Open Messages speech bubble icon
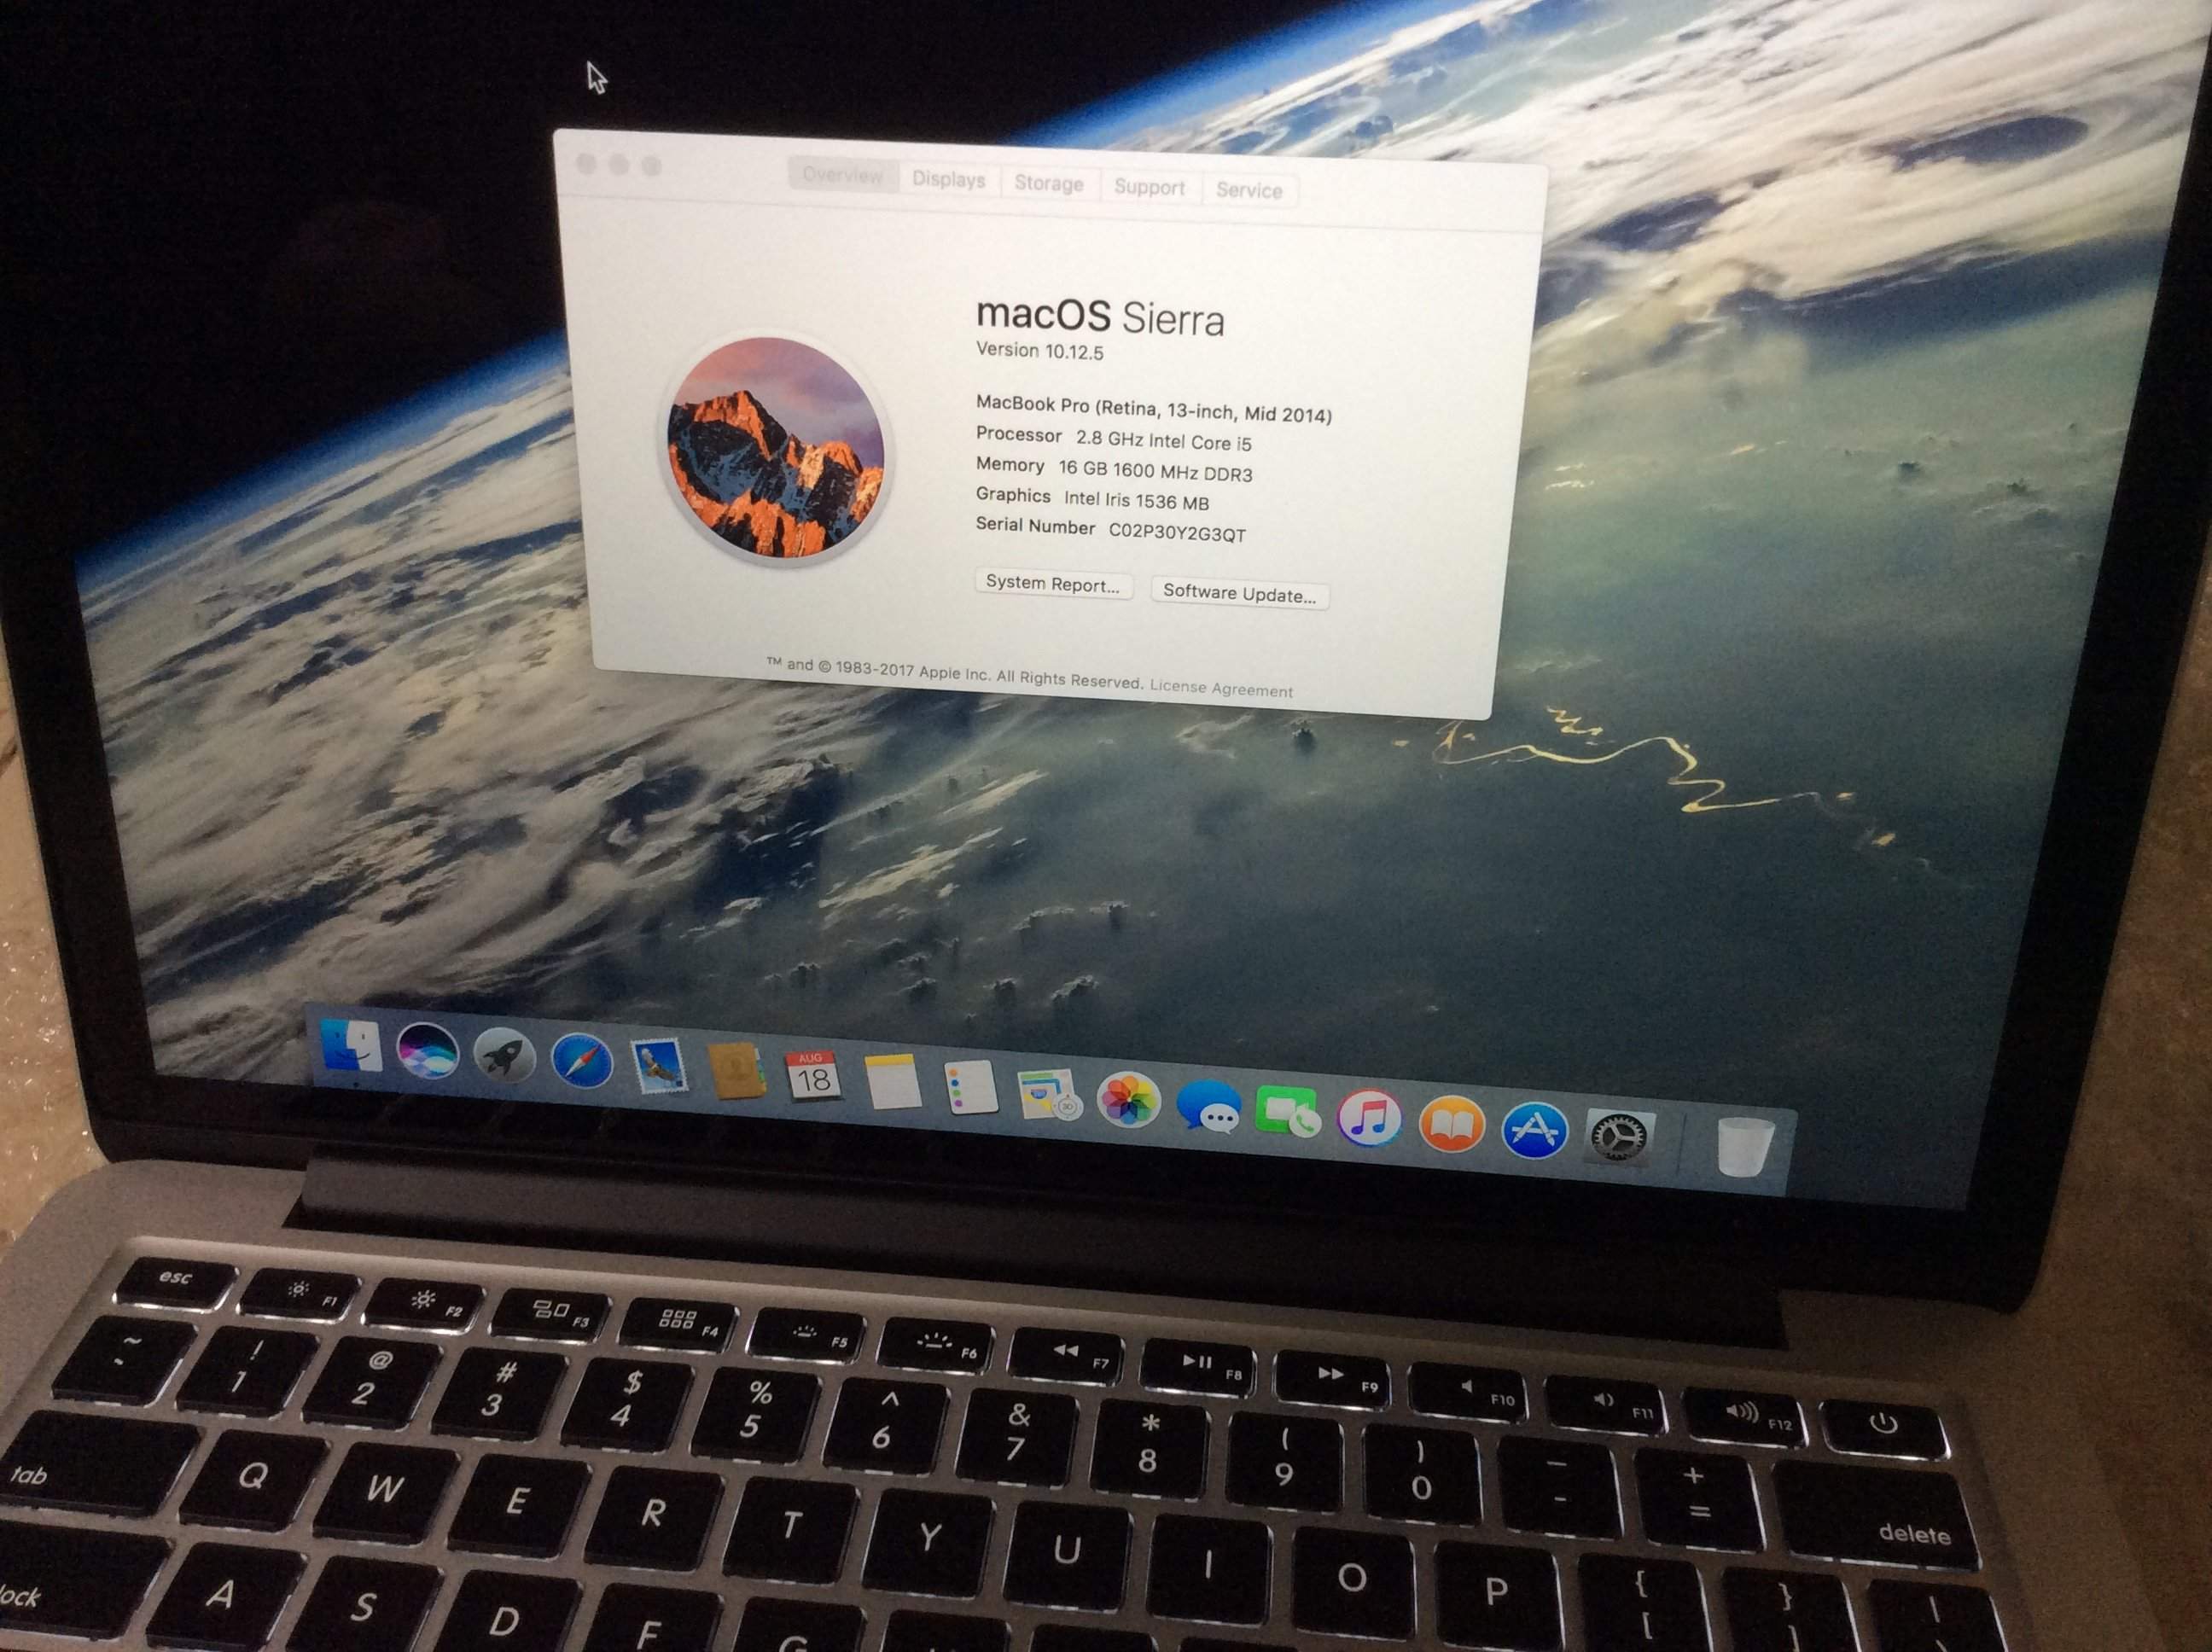 pyautogui.click(x=1209, y=1106)
